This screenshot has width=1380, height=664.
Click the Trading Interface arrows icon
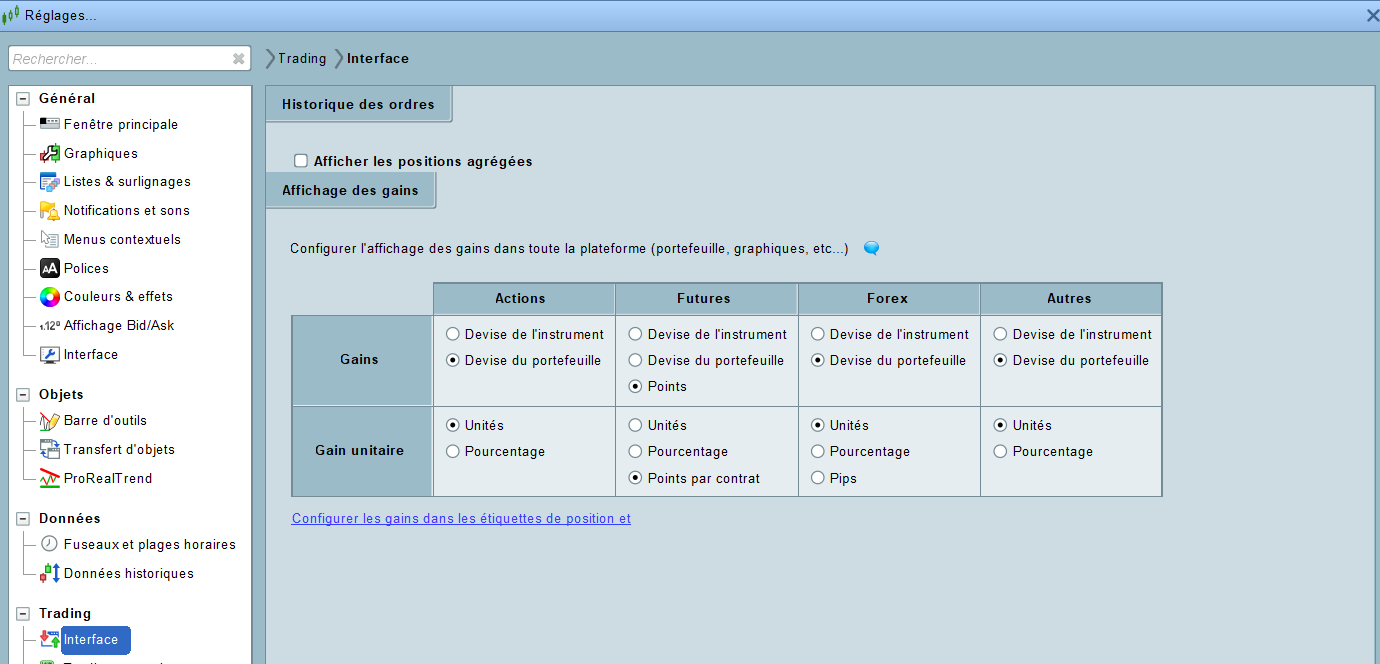(49, 639)
